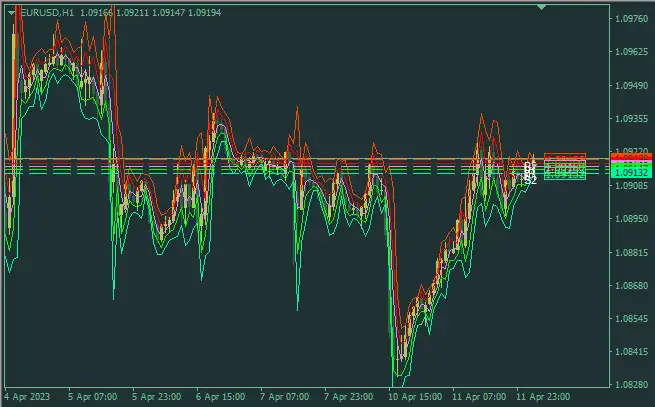This screenshot has width=655, height=407.
Task: Click the 1.09490 price scale label
Action: click(631, 85)
